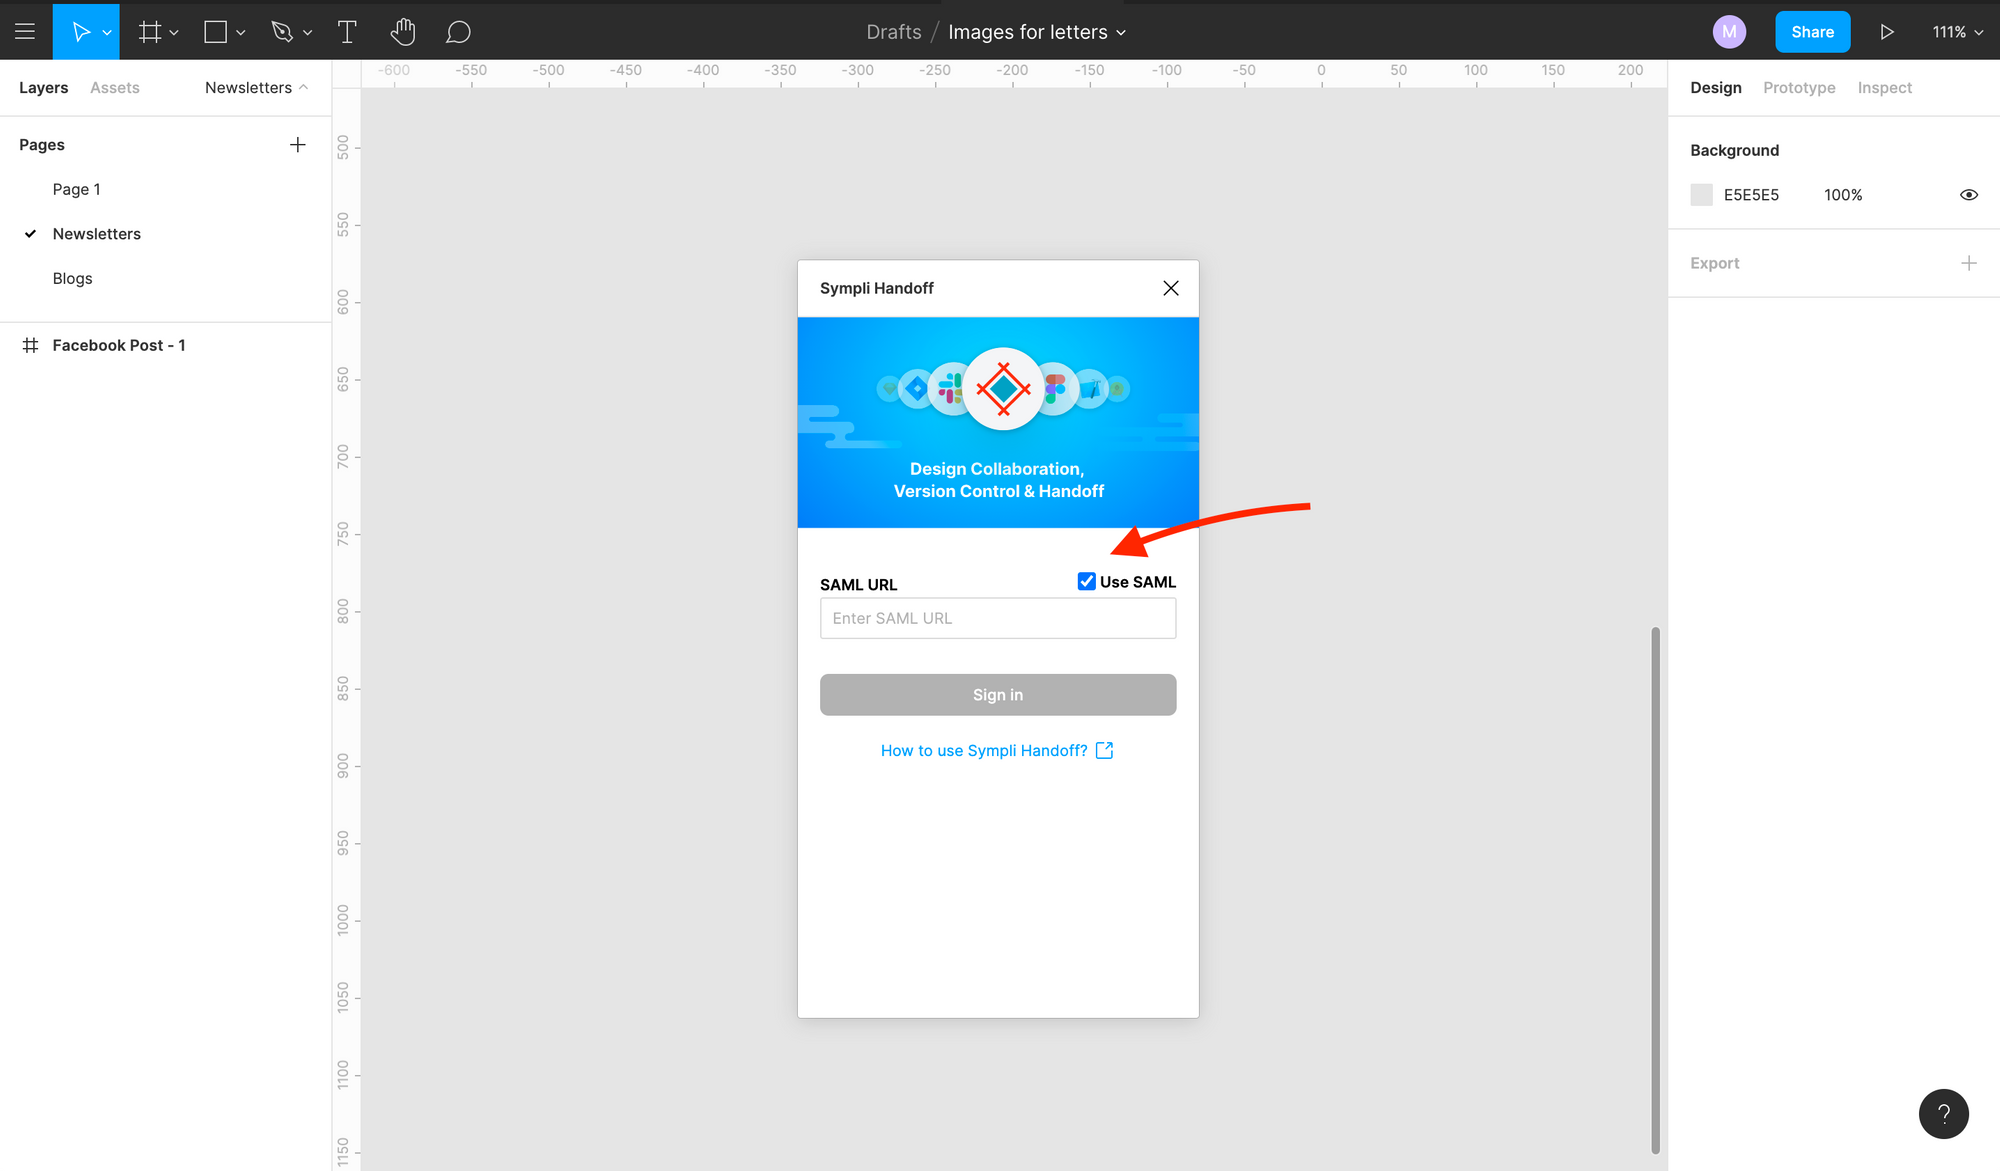Screen dimensions: 2000x1171
Task: Select the Rectangle shape tool
Action: (215, 32)
